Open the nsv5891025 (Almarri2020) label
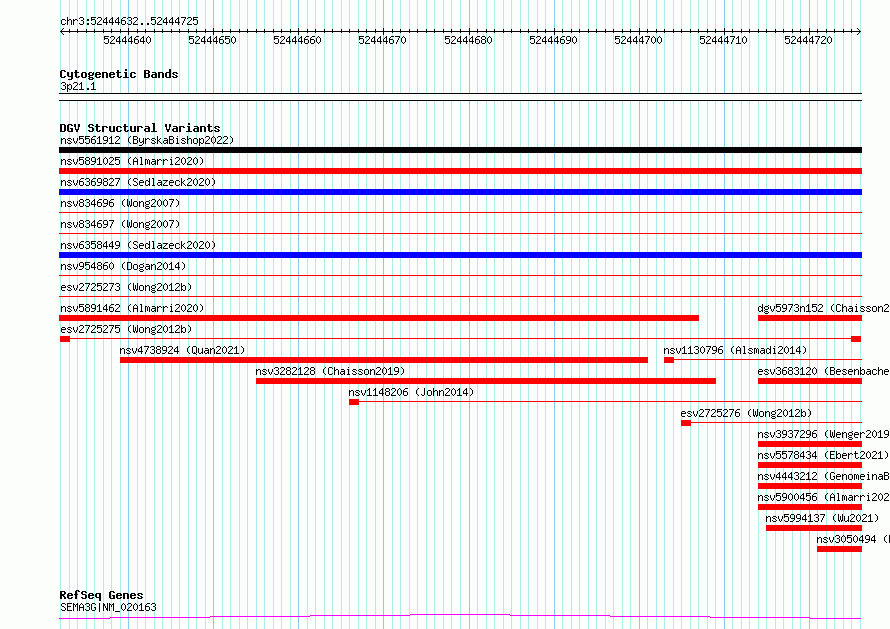 [x=132, y=161]
